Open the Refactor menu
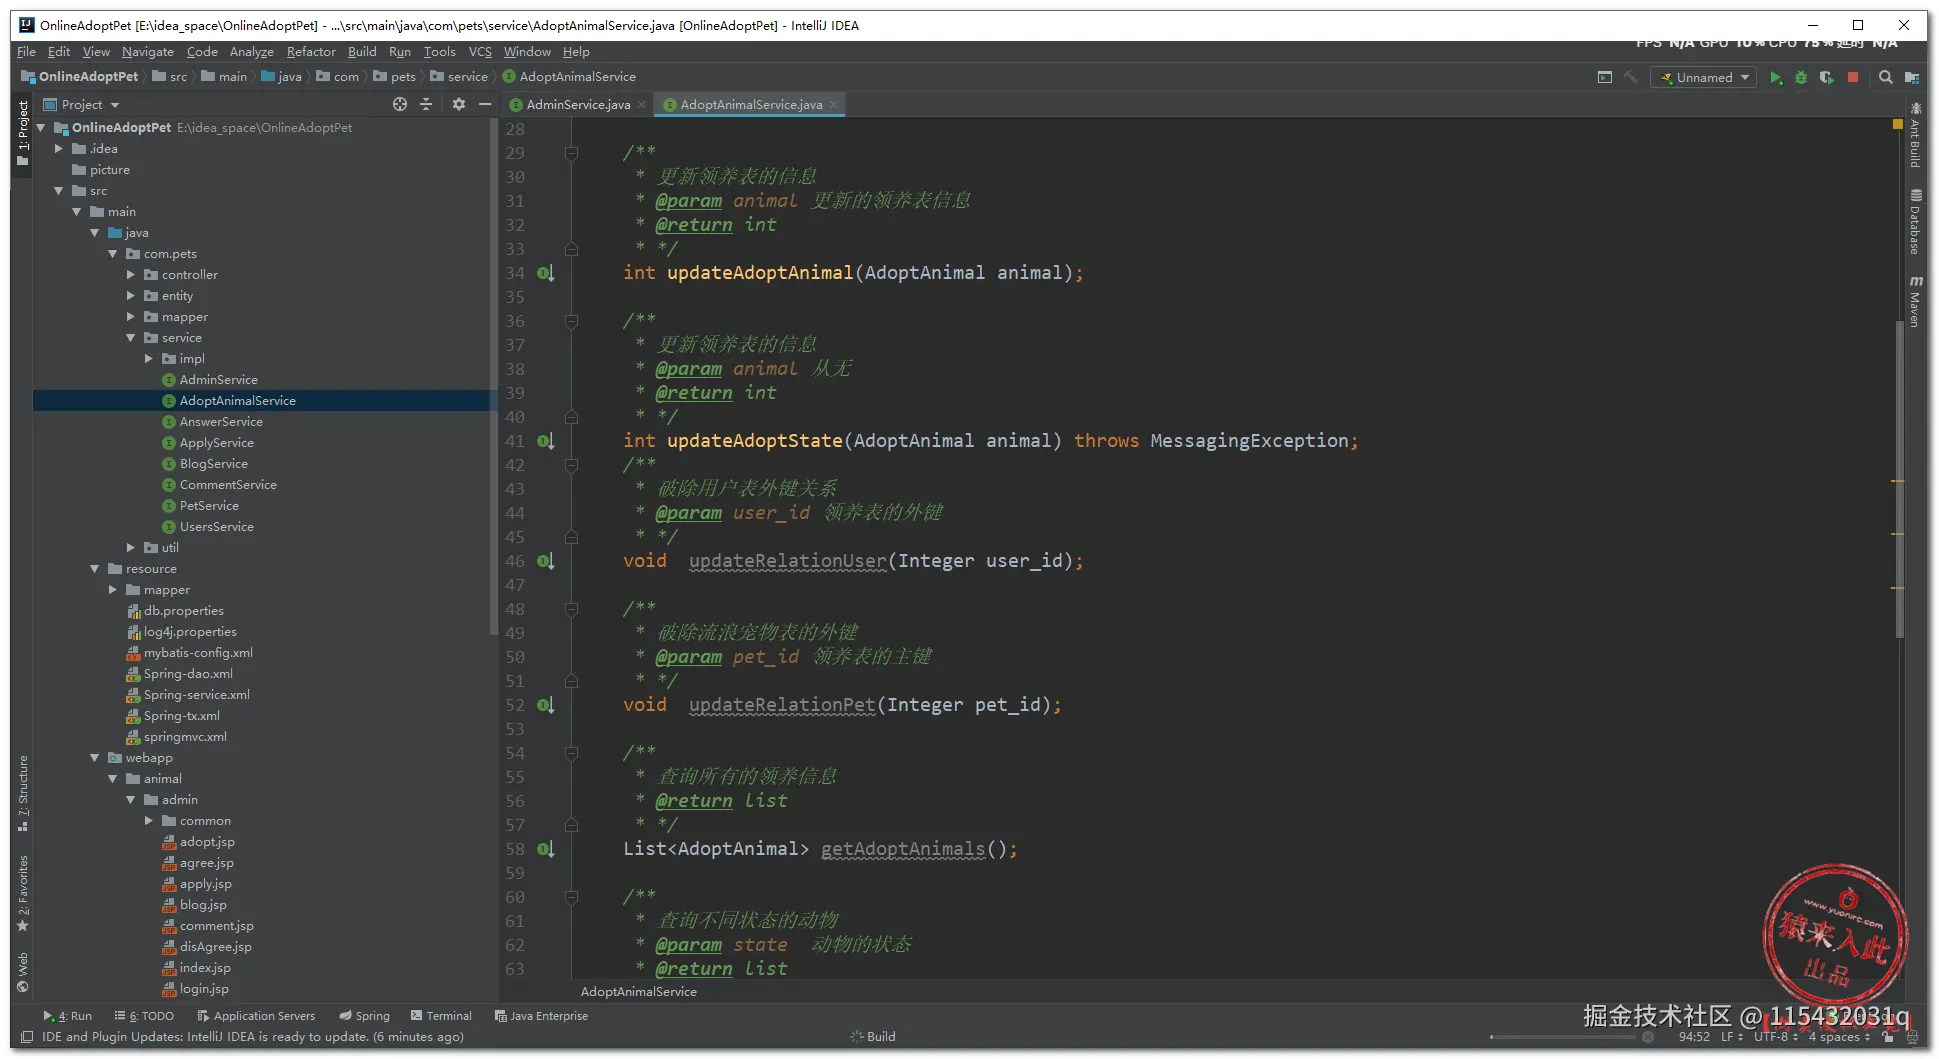Image resolution: width=1939 pixels, height=1059 pixels. 311,52
